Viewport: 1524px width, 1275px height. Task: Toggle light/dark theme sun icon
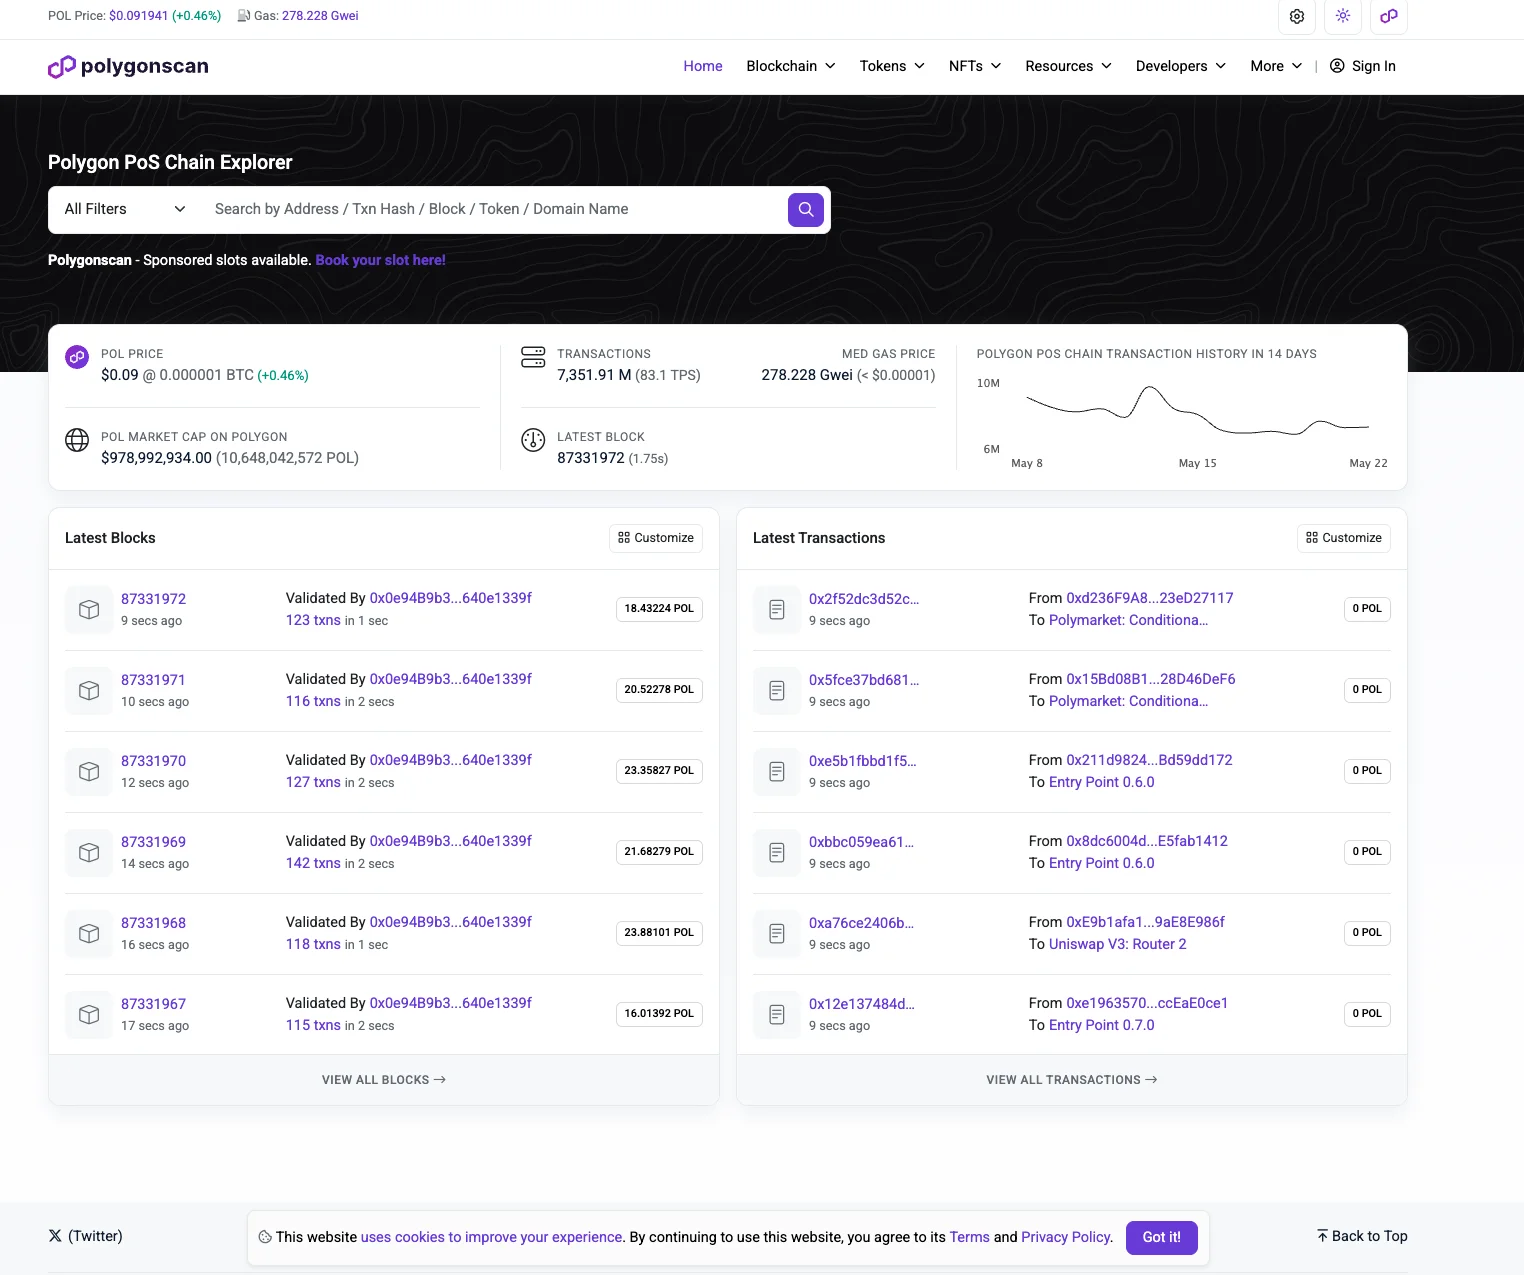1343,16
